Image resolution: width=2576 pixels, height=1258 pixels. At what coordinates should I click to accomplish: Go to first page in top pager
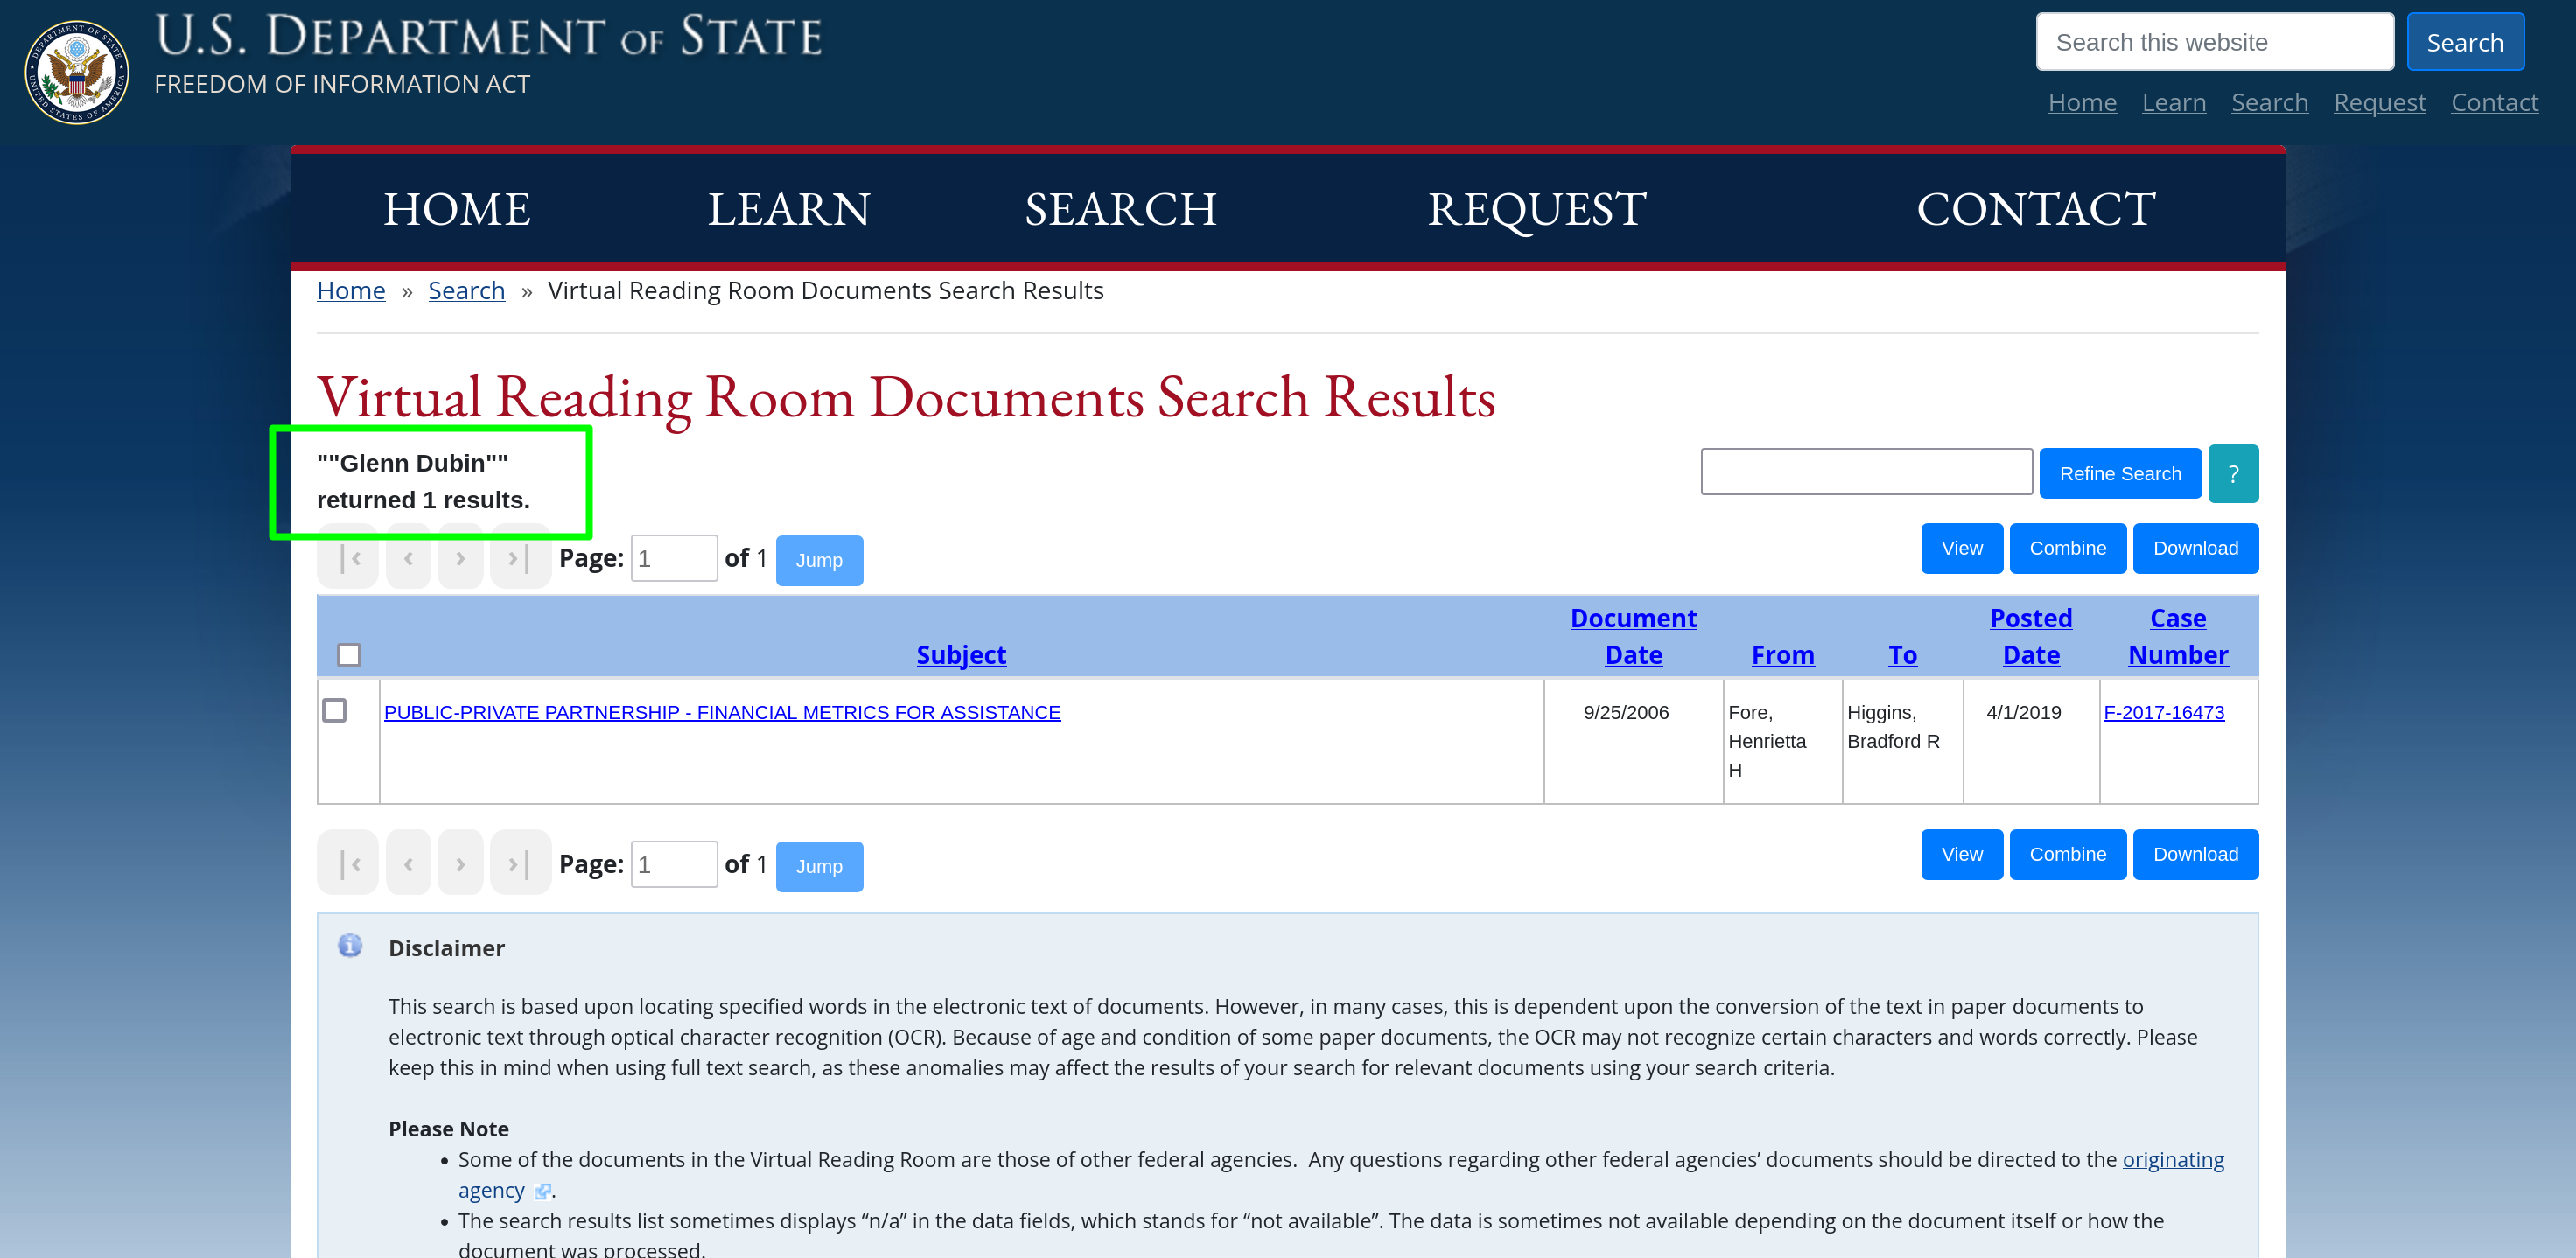pos(349,558)
